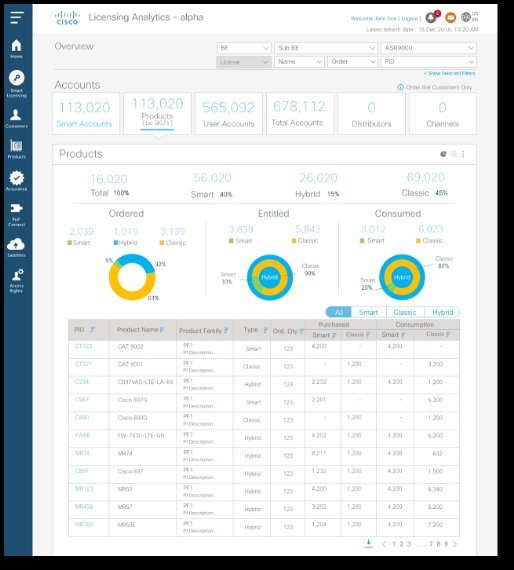Go to page 9 in pagination

[446, 544]
